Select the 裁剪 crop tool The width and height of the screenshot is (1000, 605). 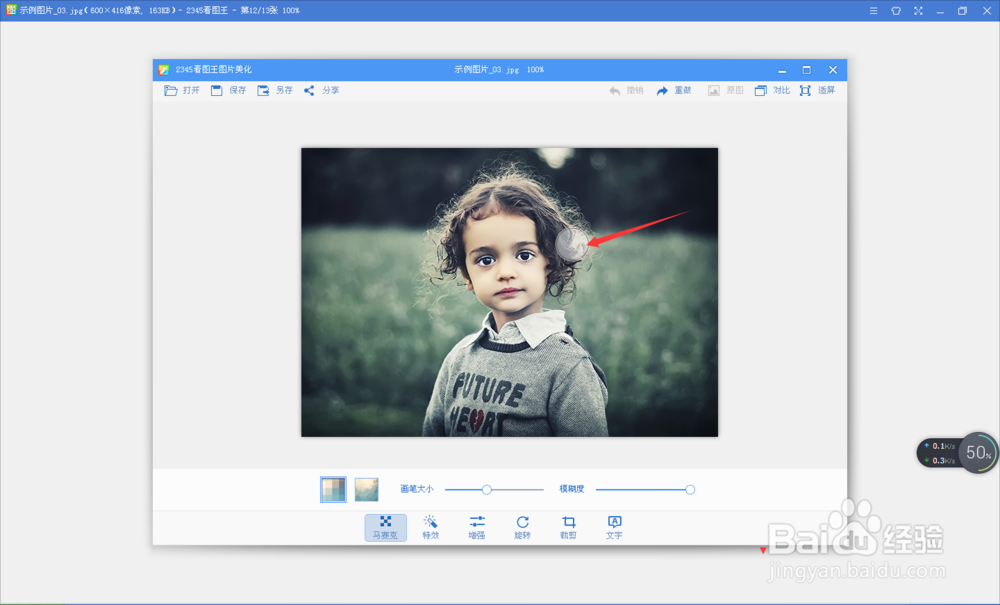pyautogui.click(x=568, y=528)
